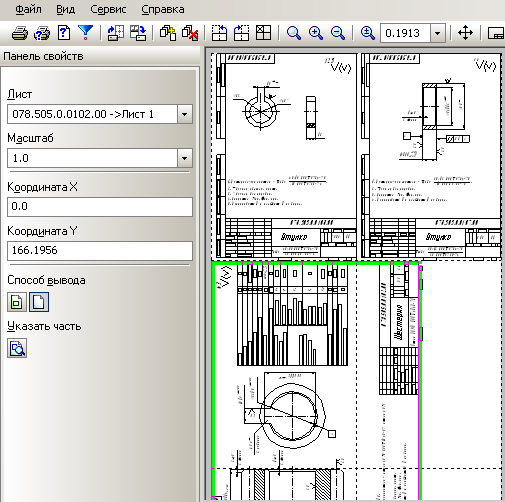Open the Сервис menu
The image size is (505, 502).
coord(108,9)
